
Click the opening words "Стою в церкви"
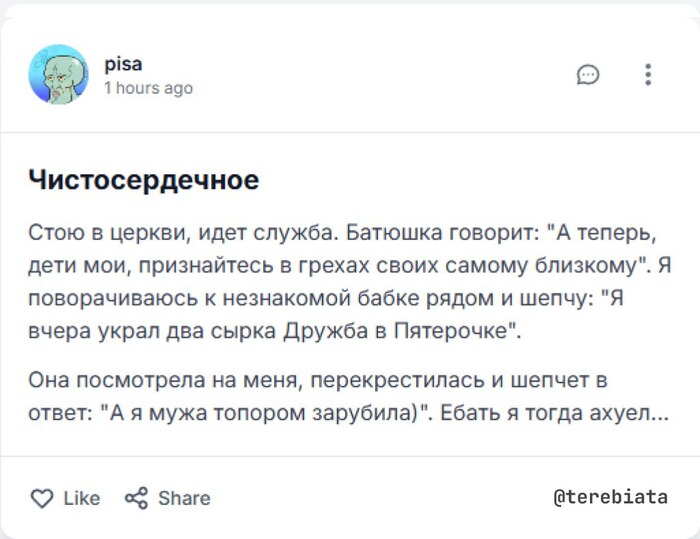[91, 234]
